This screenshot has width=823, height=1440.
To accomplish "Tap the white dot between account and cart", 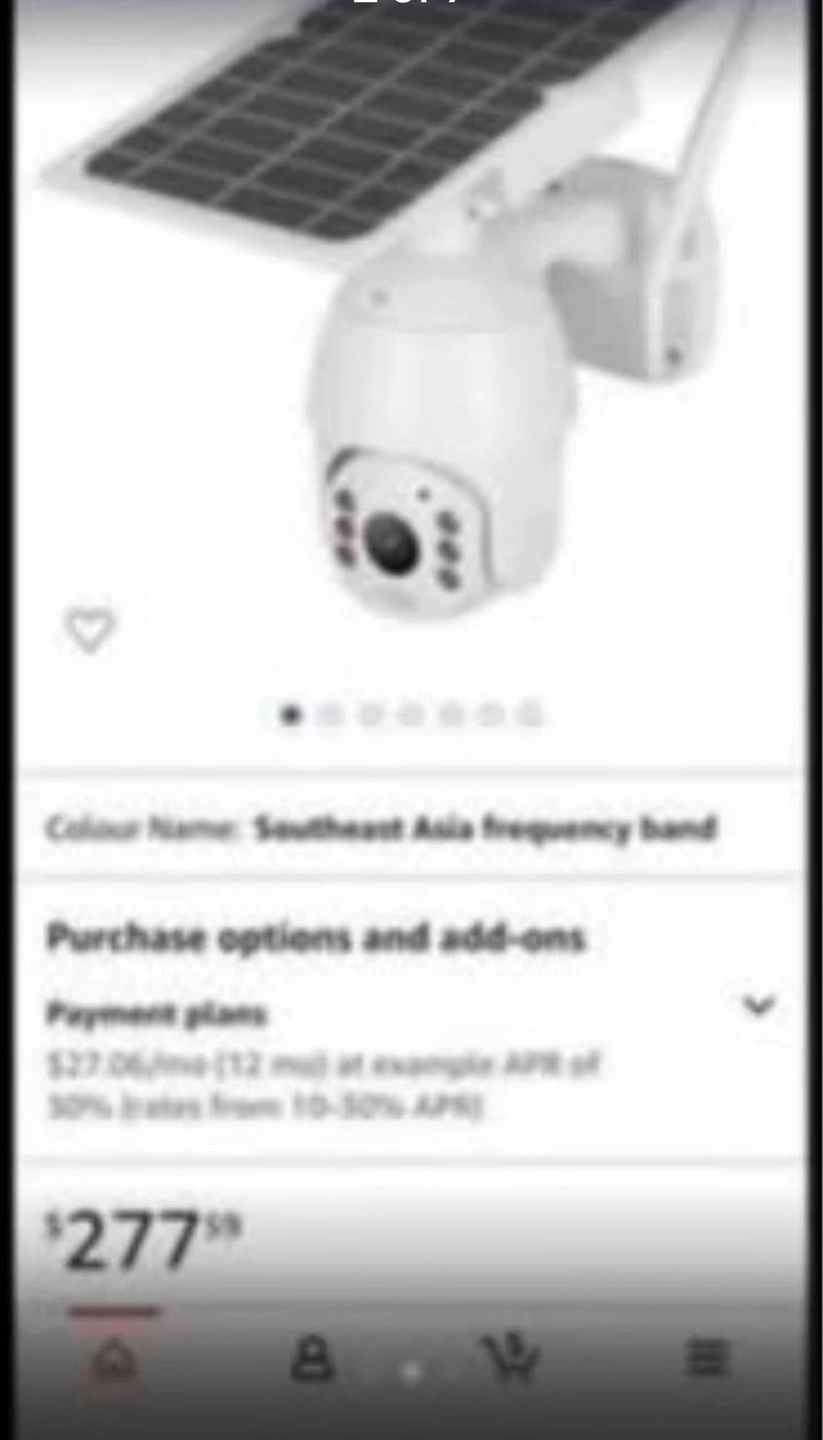I will [410, 1372].
